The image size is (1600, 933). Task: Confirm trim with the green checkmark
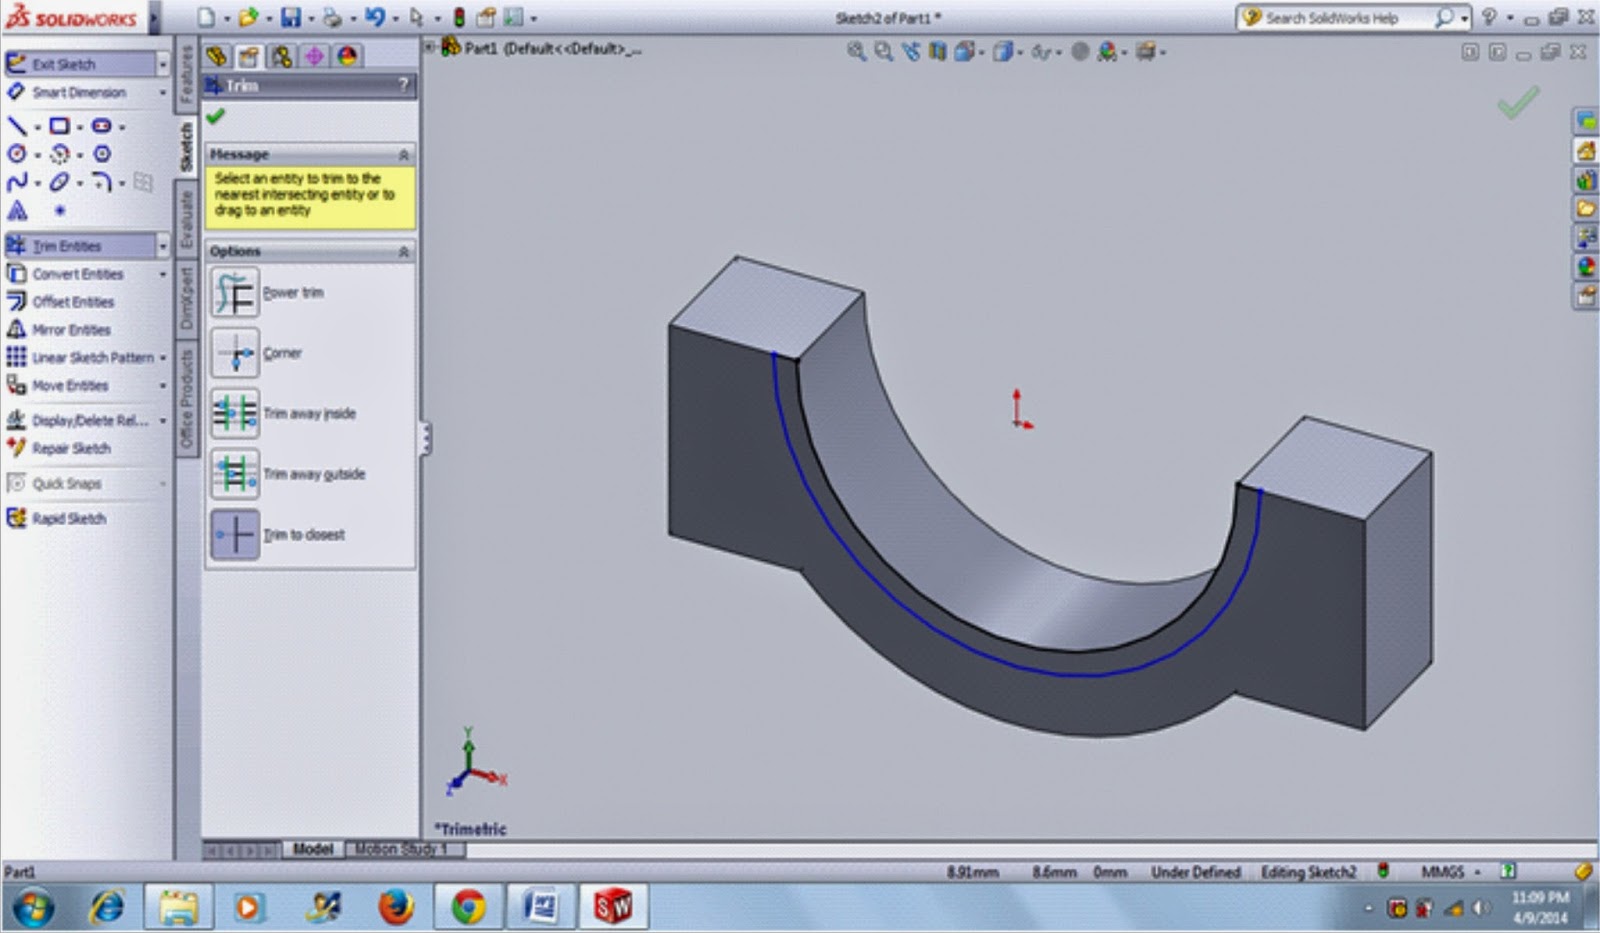[x=215, y=117]
